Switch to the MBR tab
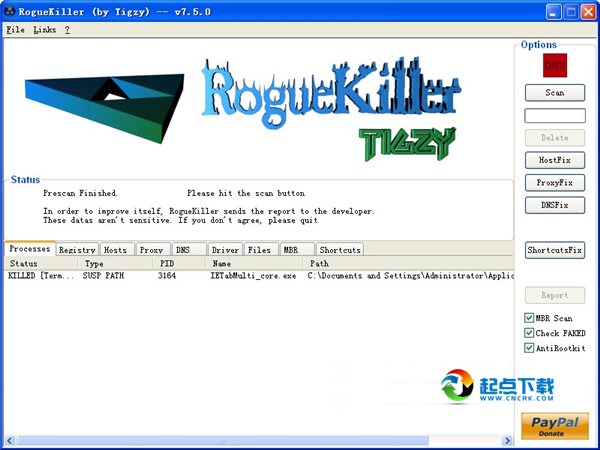 coord(297,250)
